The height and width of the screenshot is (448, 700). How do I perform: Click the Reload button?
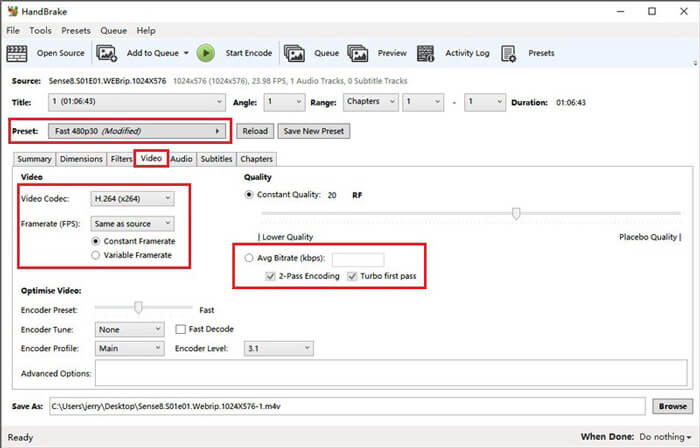255,131
